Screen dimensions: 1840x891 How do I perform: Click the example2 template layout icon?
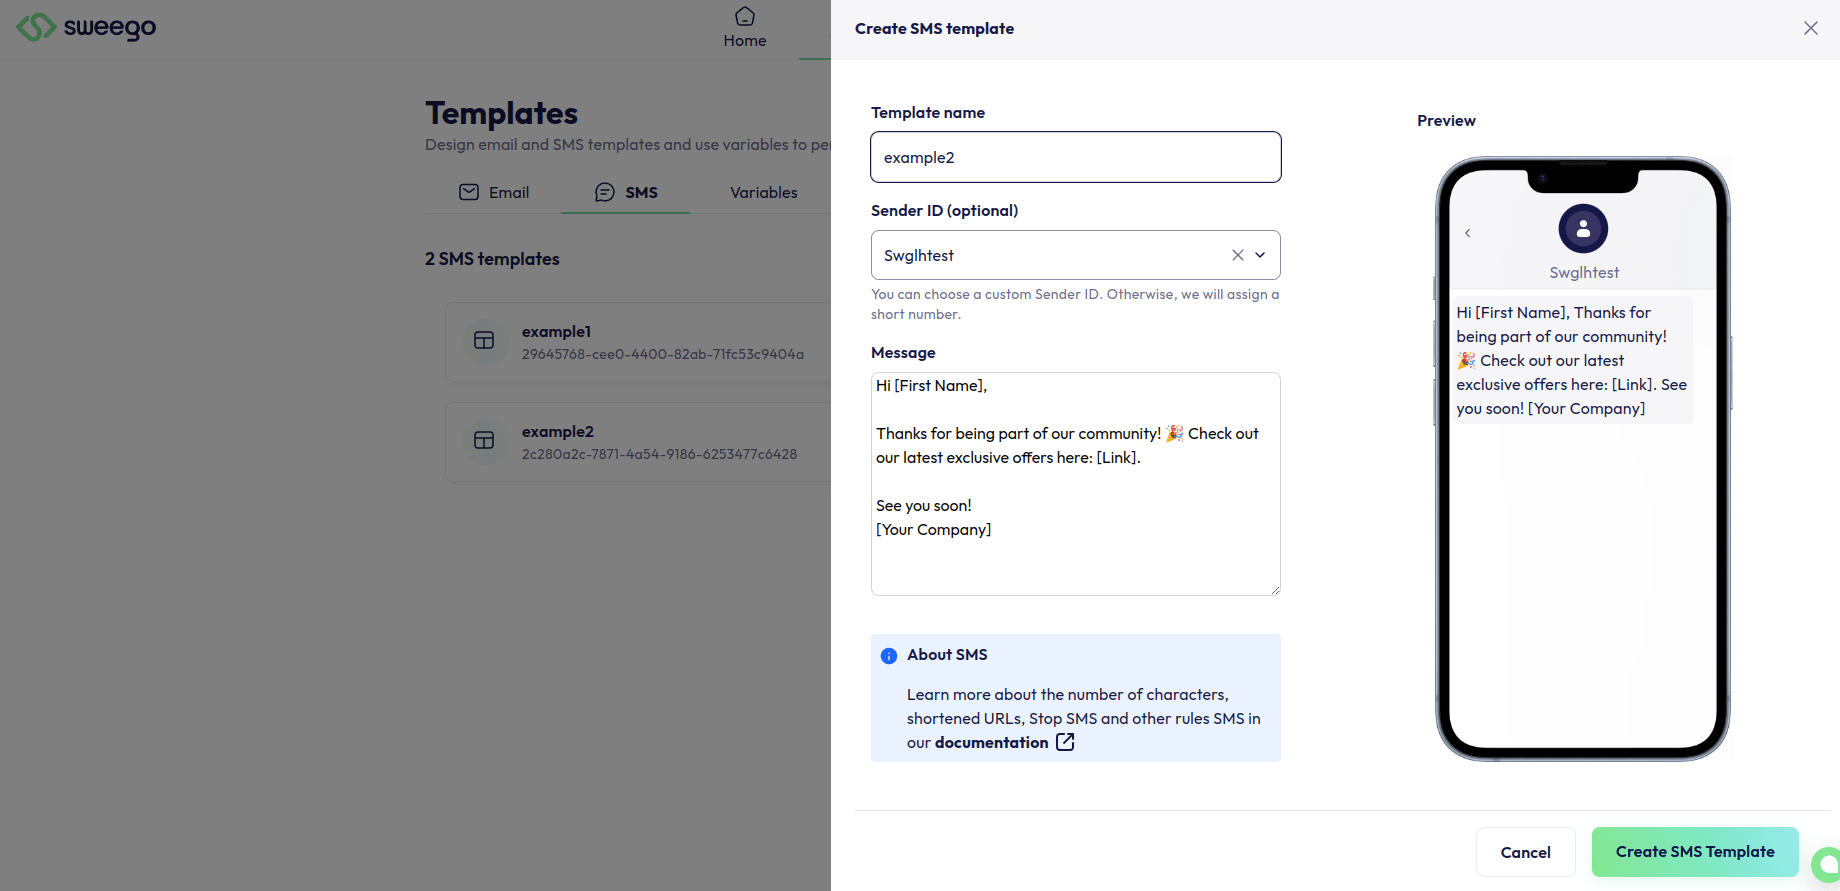484,440
